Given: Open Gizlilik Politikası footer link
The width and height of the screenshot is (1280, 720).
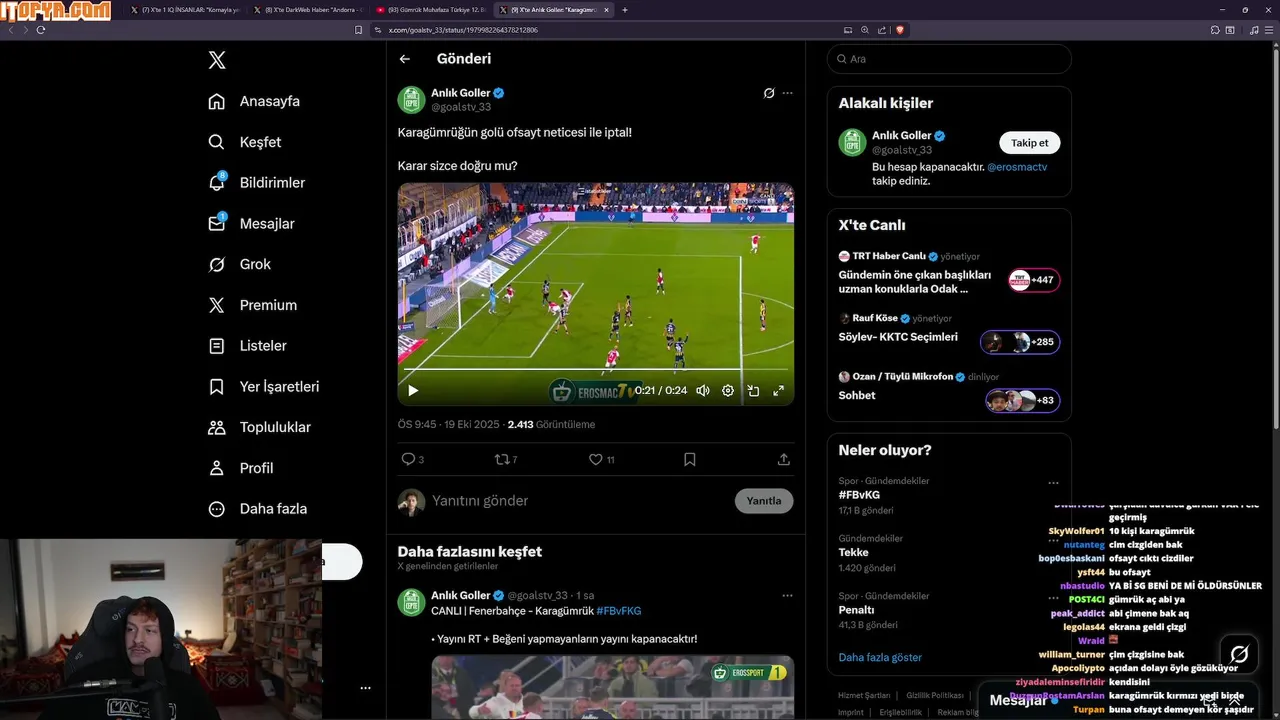Looking at the screenshot, I should pyautogui.click(x=935, y=695).
